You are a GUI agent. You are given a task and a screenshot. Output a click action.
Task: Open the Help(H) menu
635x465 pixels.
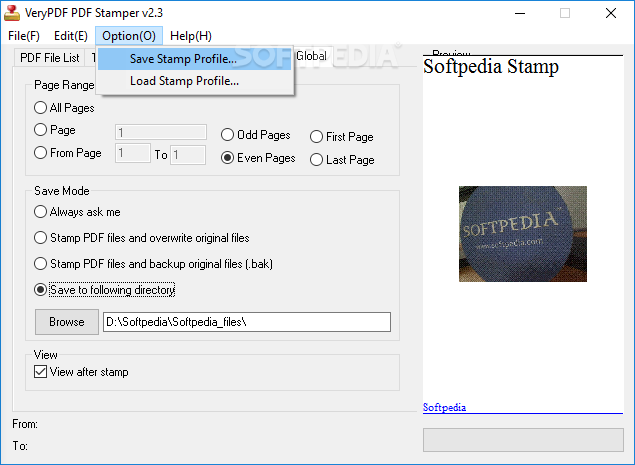(x=191, y=36)
